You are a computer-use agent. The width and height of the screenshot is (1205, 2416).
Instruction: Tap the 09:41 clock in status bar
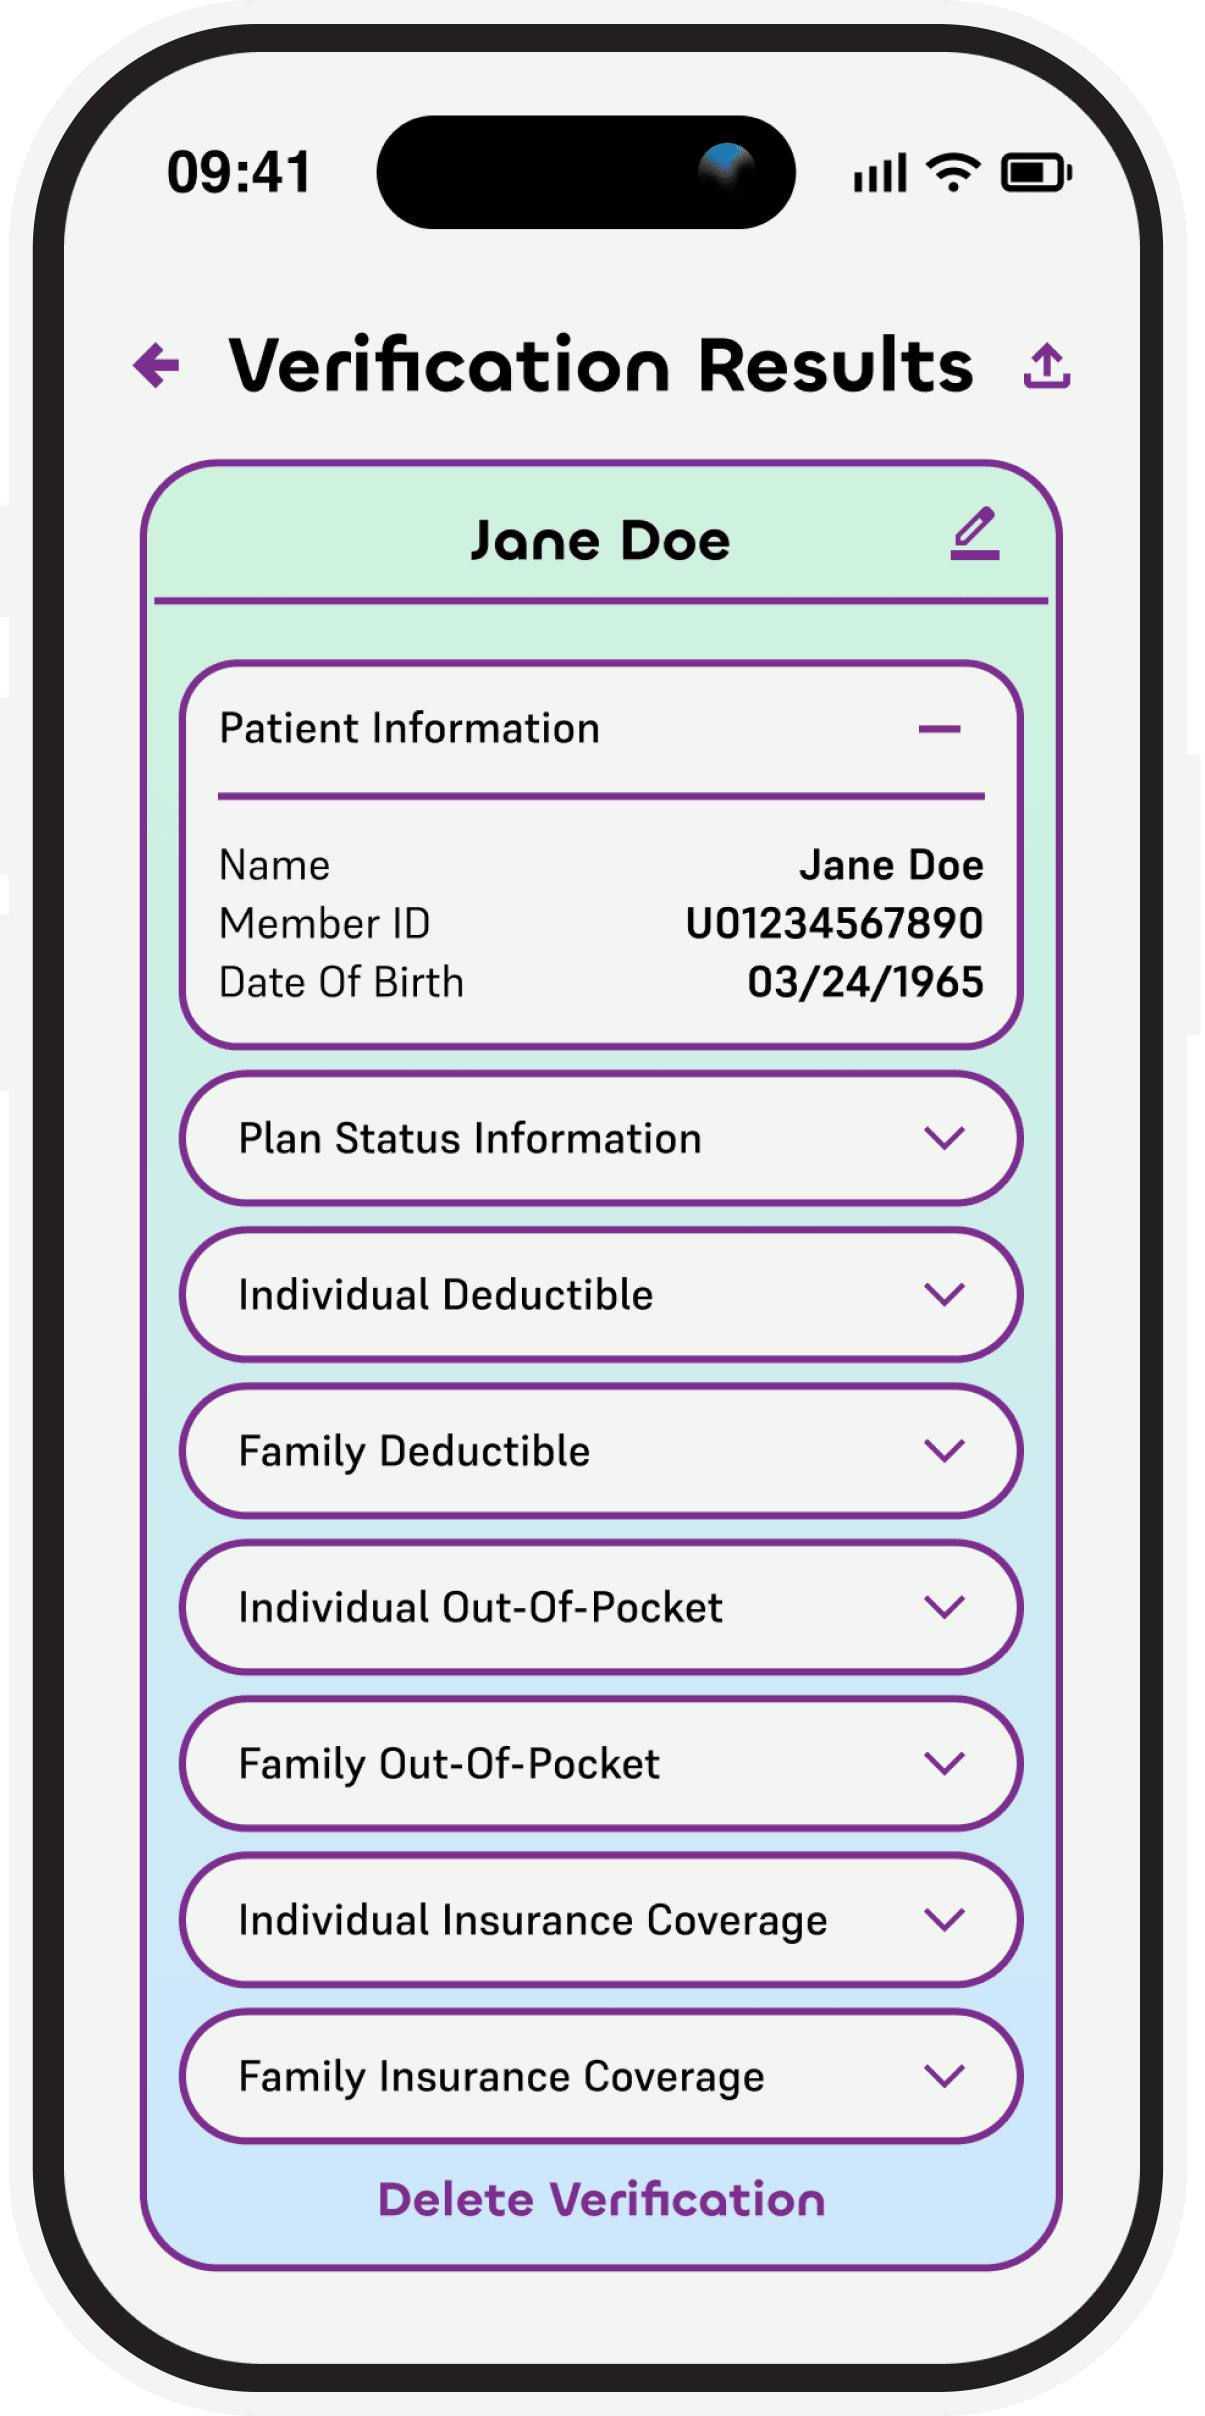[240, 172]
